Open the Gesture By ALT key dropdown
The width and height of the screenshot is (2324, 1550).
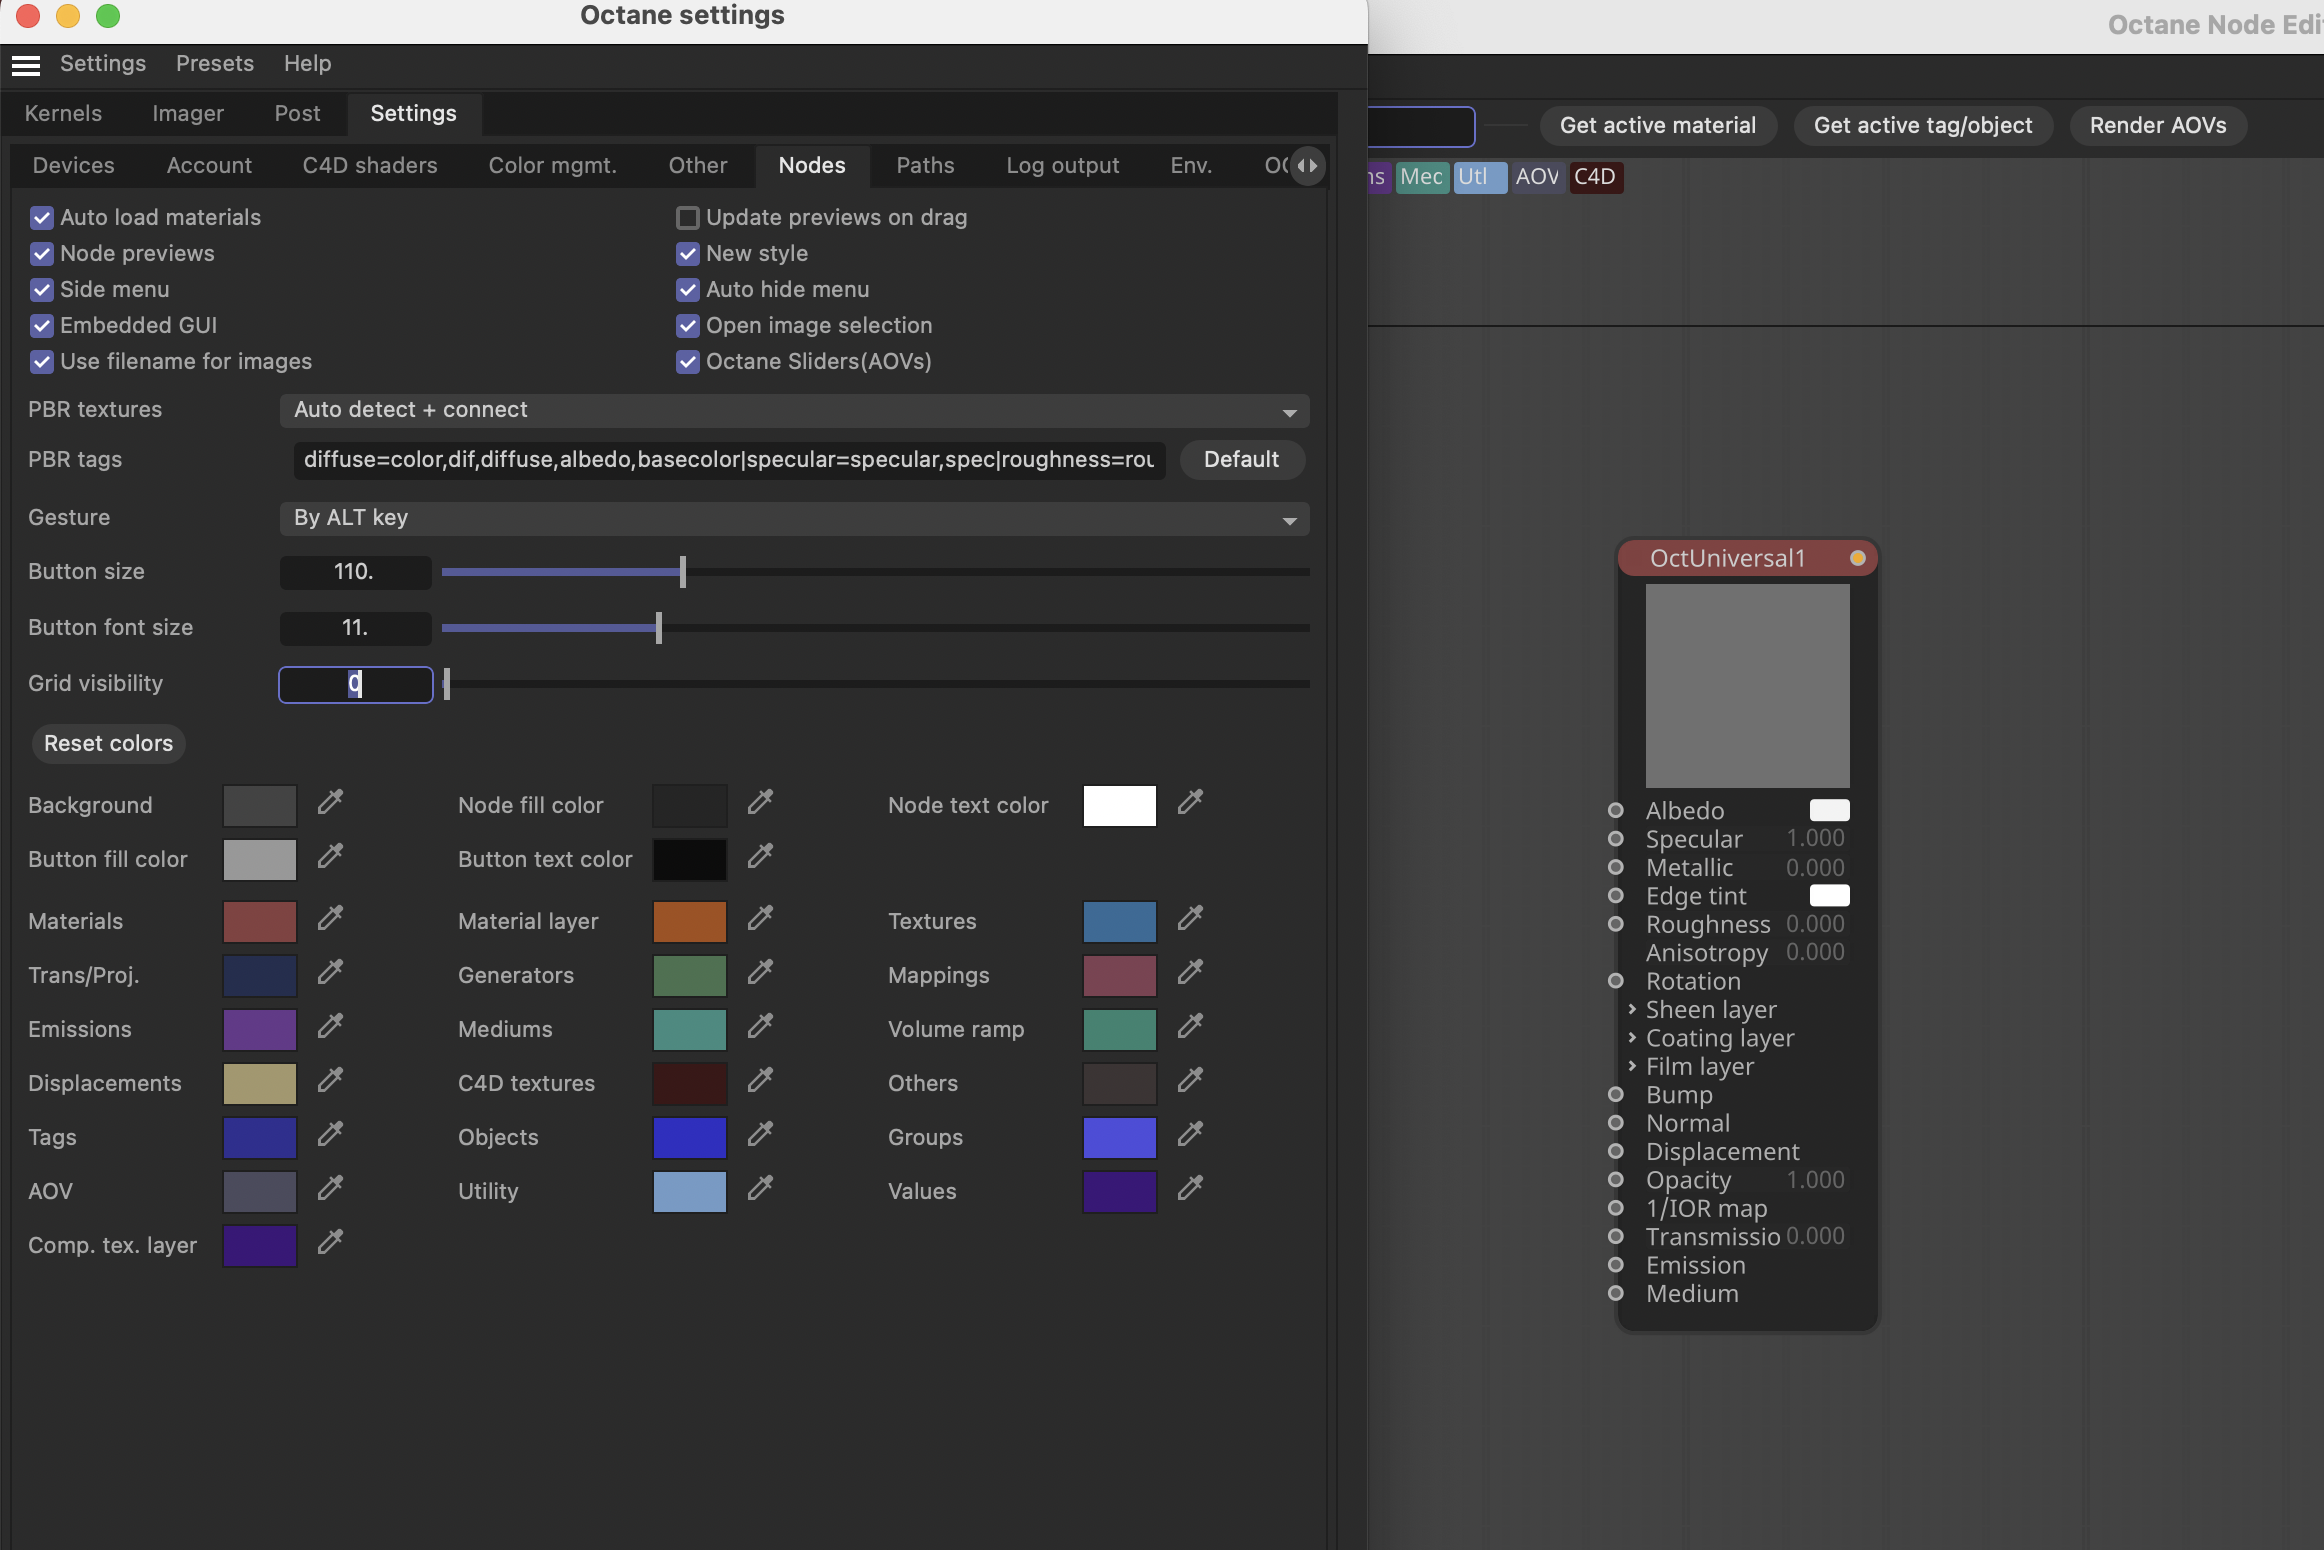(x=794, y=519)
